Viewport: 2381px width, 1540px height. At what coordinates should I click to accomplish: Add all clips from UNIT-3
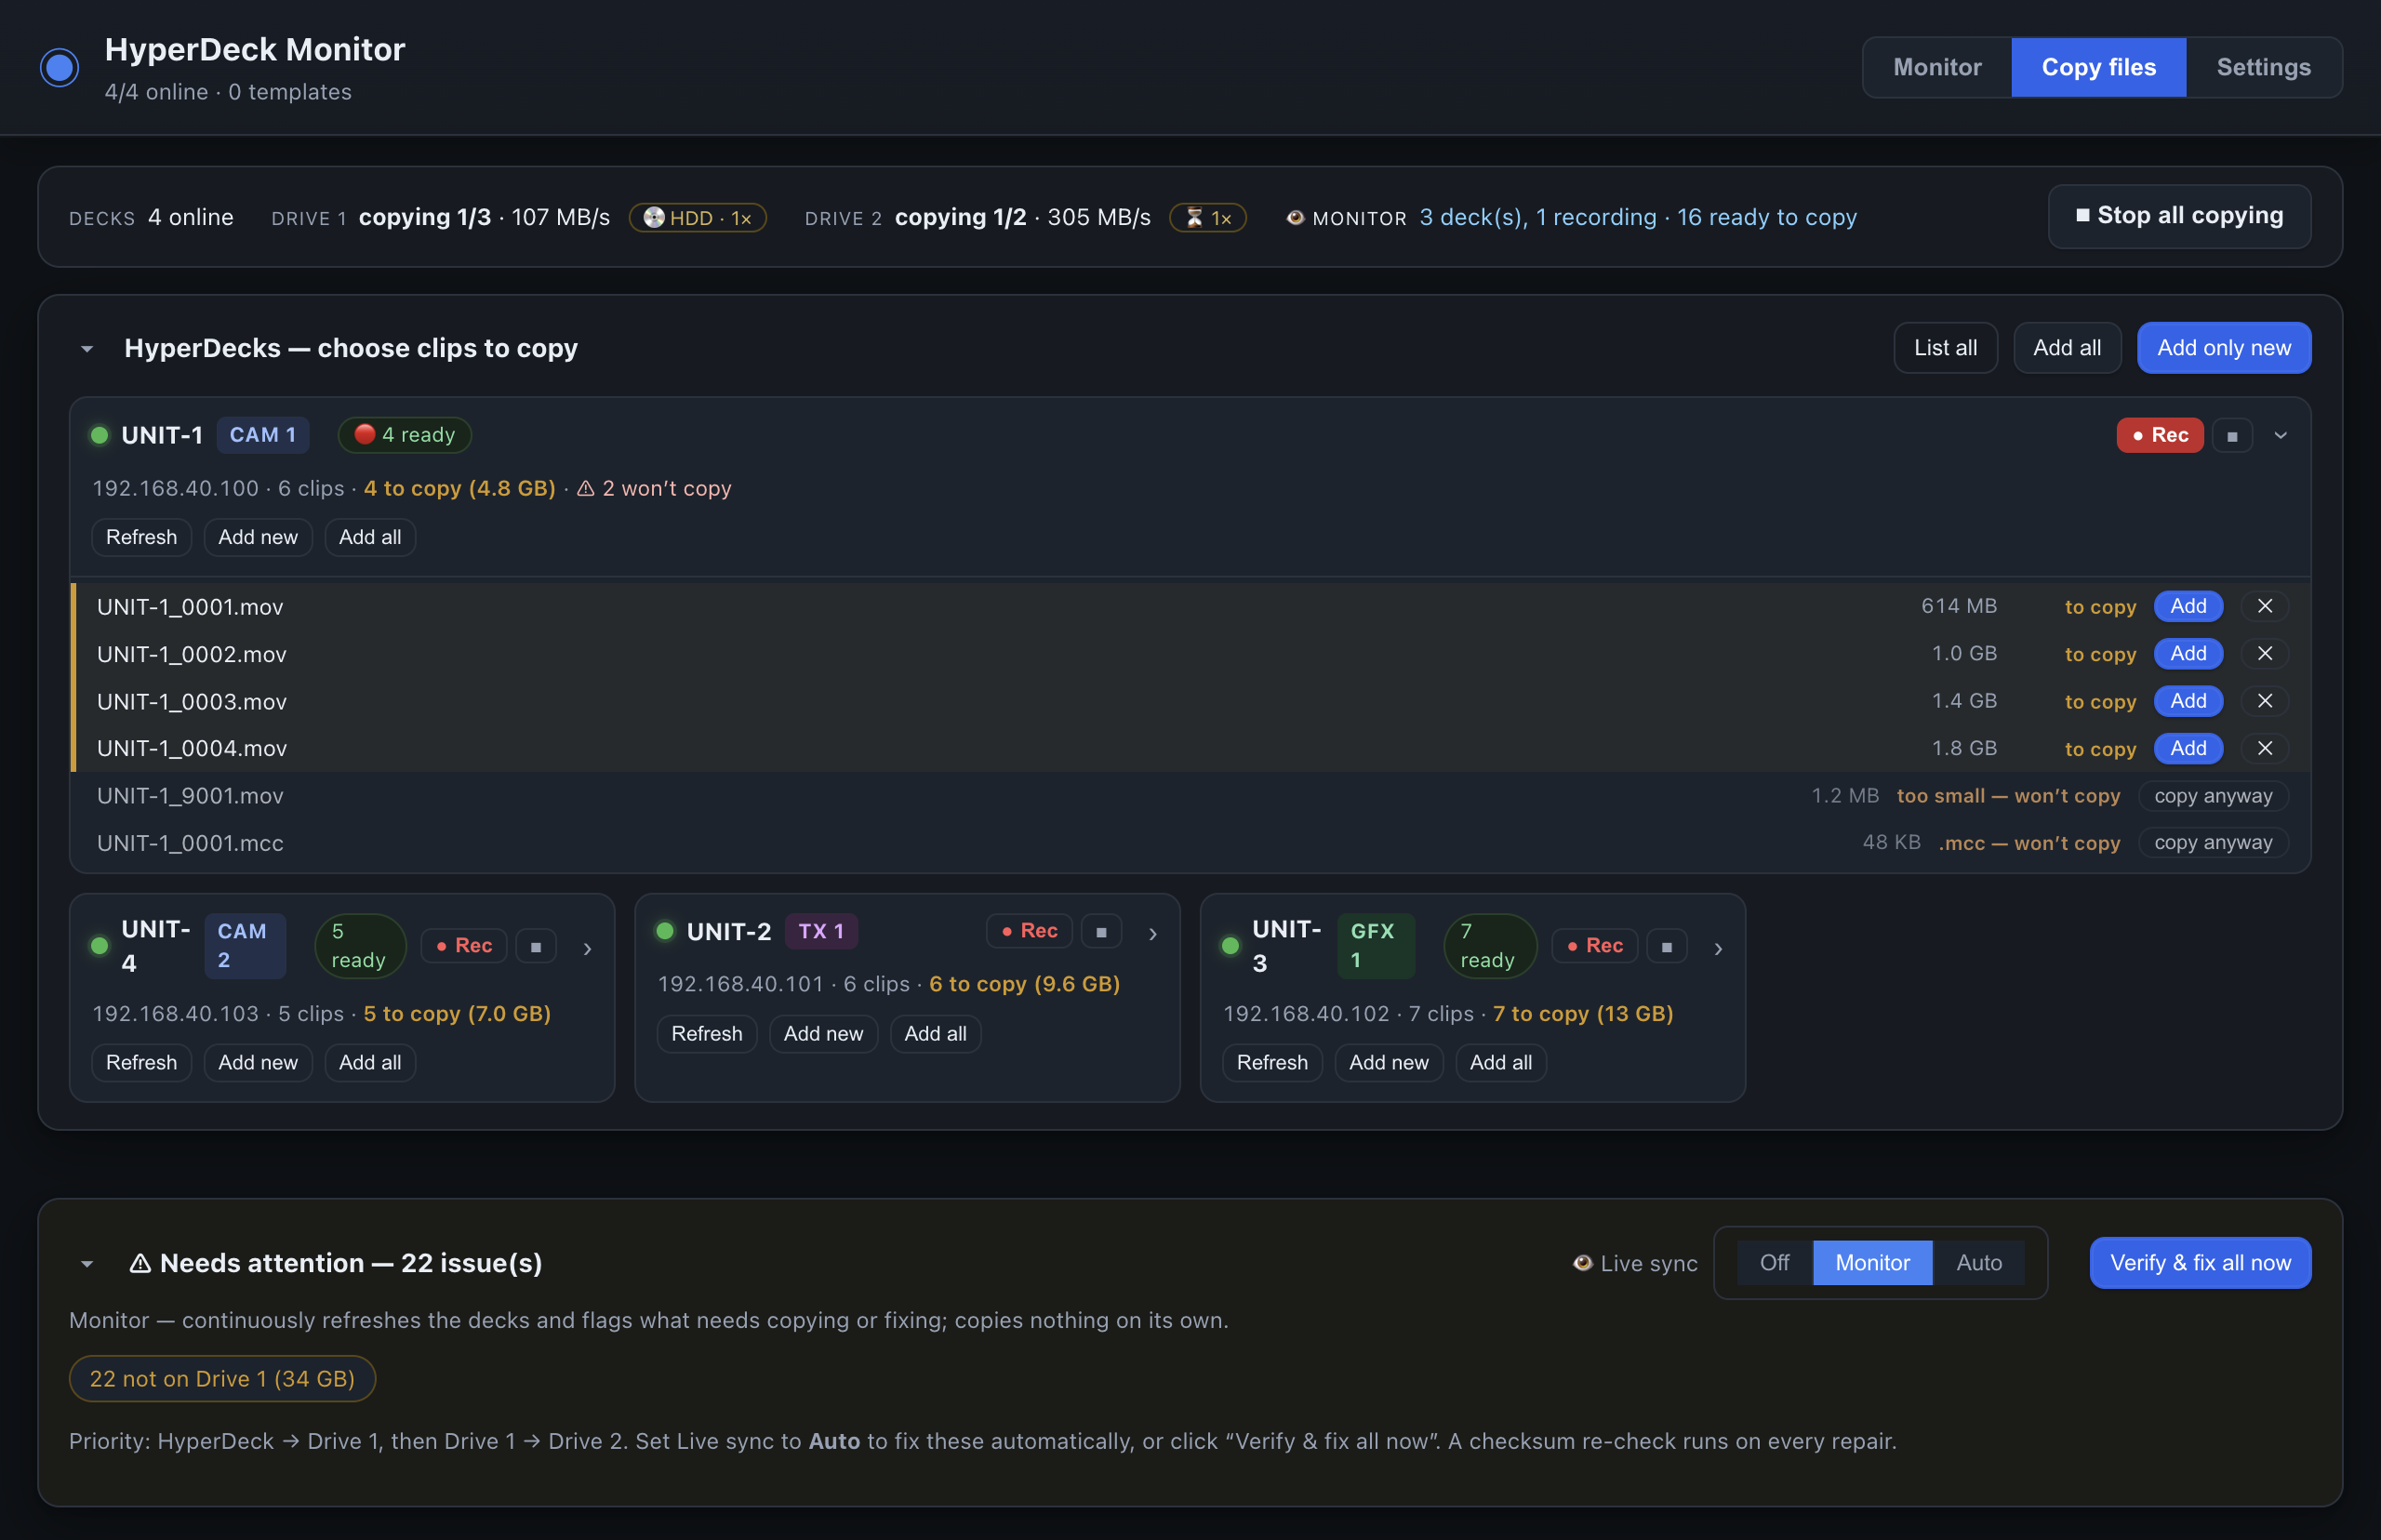click(x=1501, y=1063)
